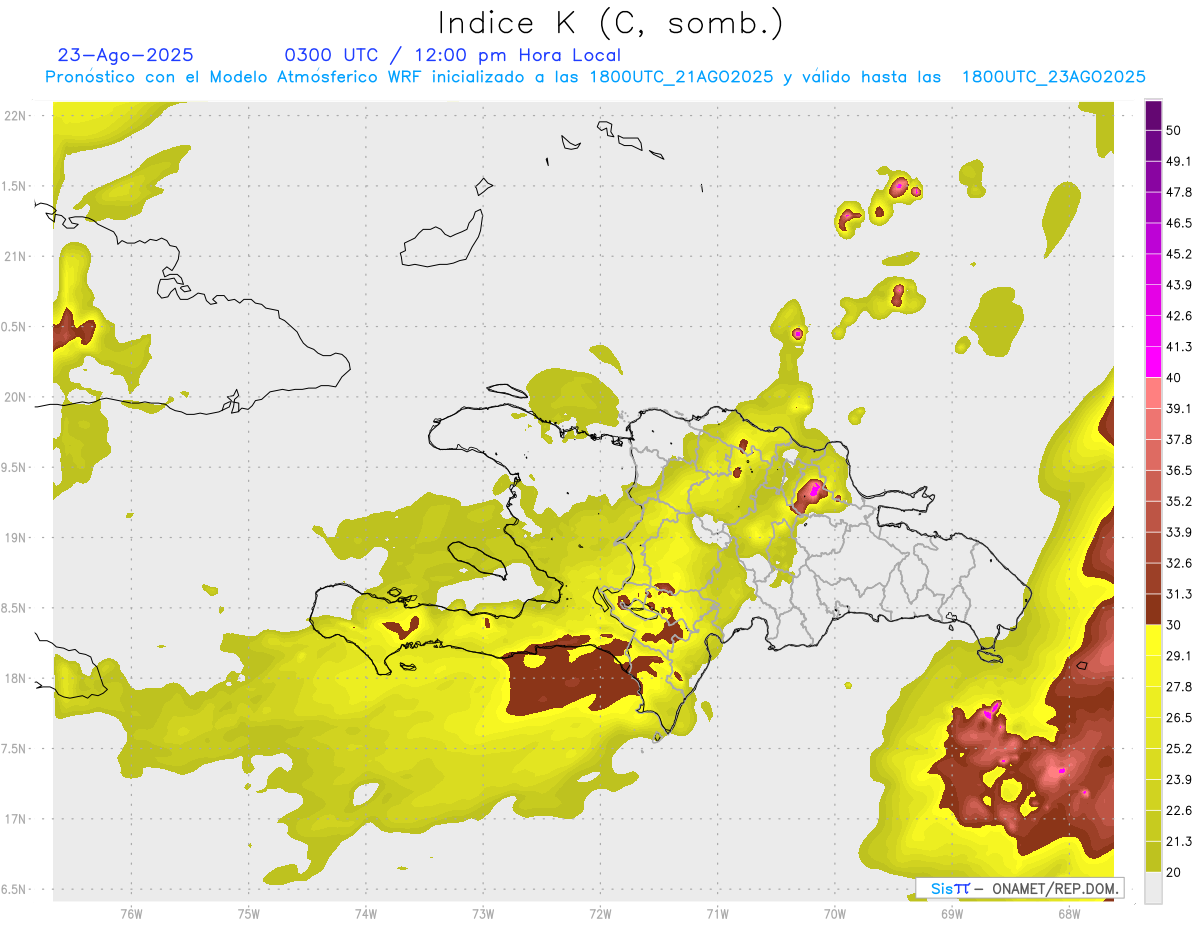Click the "68W" longitude label
1200x927 pixels.
click(x=1069, y=914)
